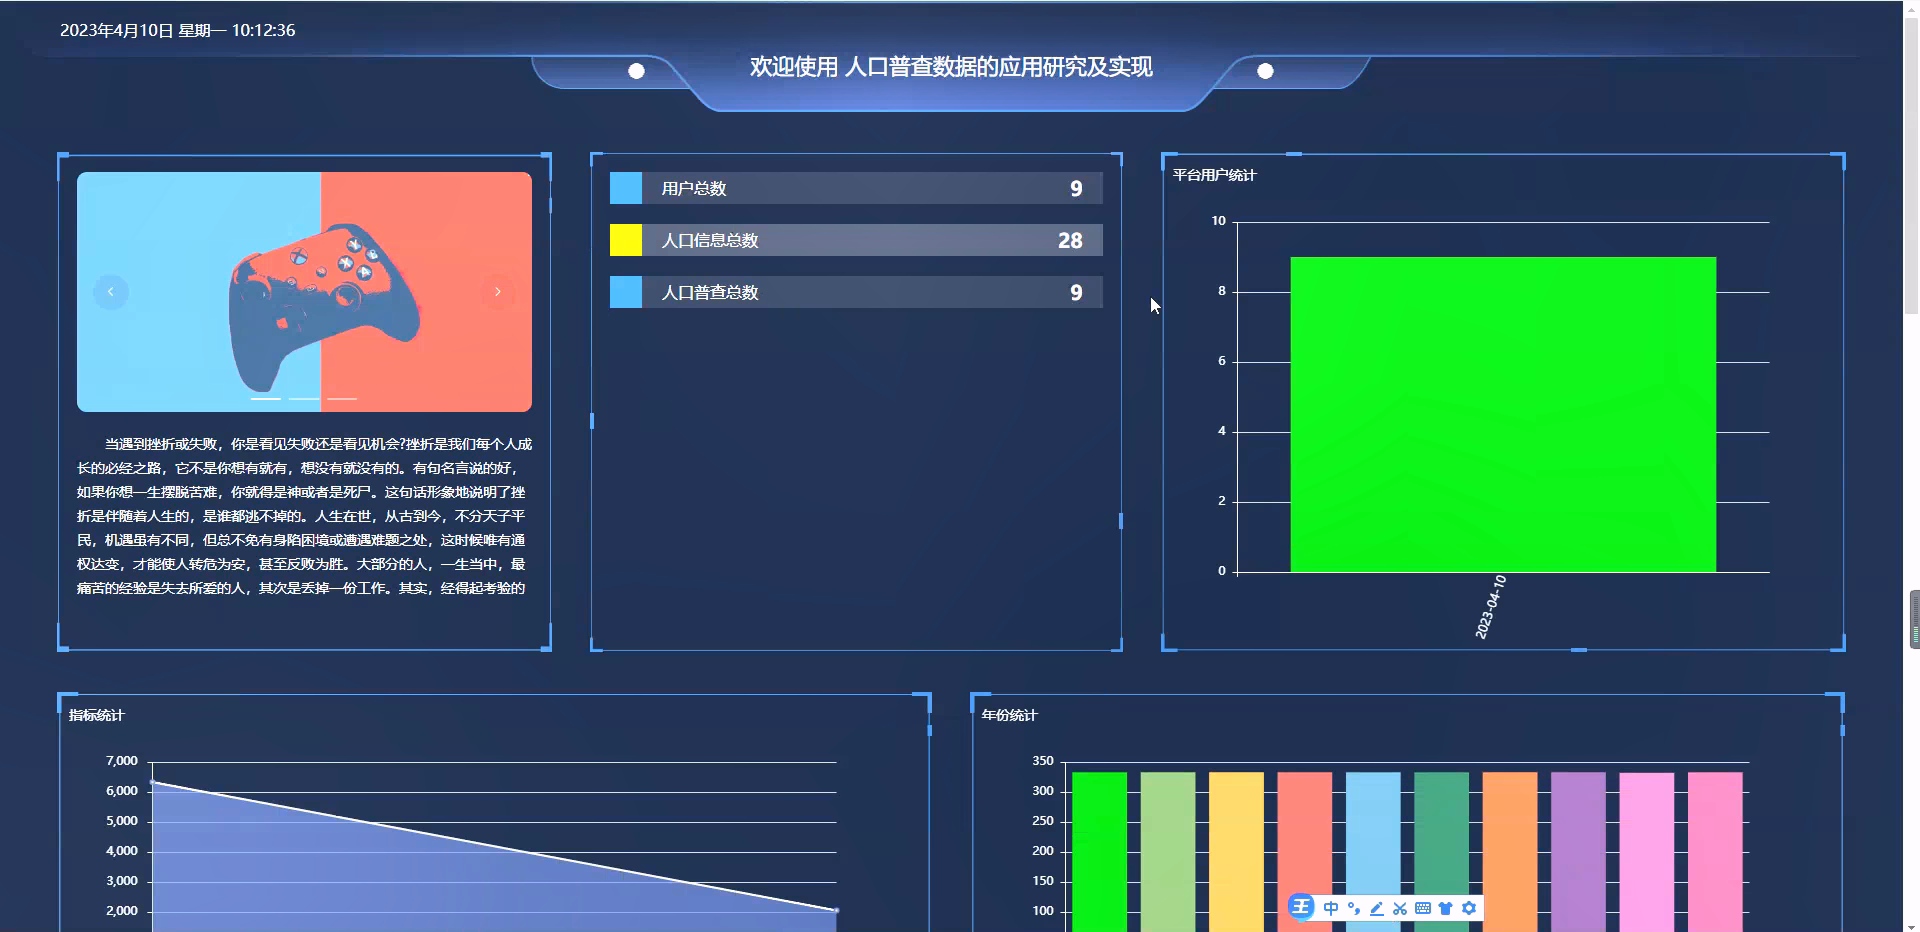
Task: Toggle Chinese/English with the 中 icon
Action: [1330, 908]
